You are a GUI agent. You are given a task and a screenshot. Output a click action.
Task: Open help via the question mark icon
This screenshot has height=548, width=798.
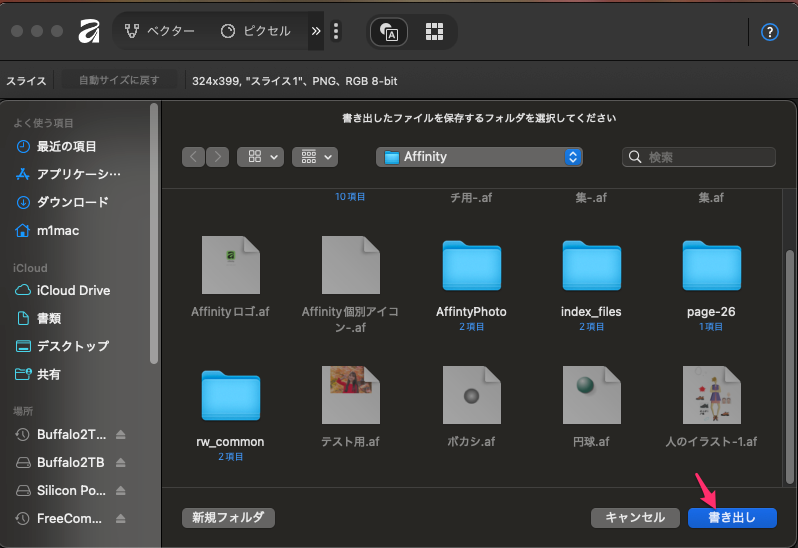(x=769, y=32)
